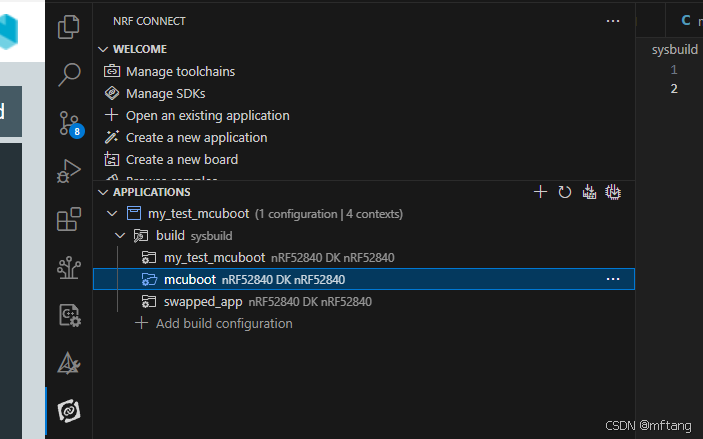
Task: Select Manage toolchains
Action: click(180, 71)
